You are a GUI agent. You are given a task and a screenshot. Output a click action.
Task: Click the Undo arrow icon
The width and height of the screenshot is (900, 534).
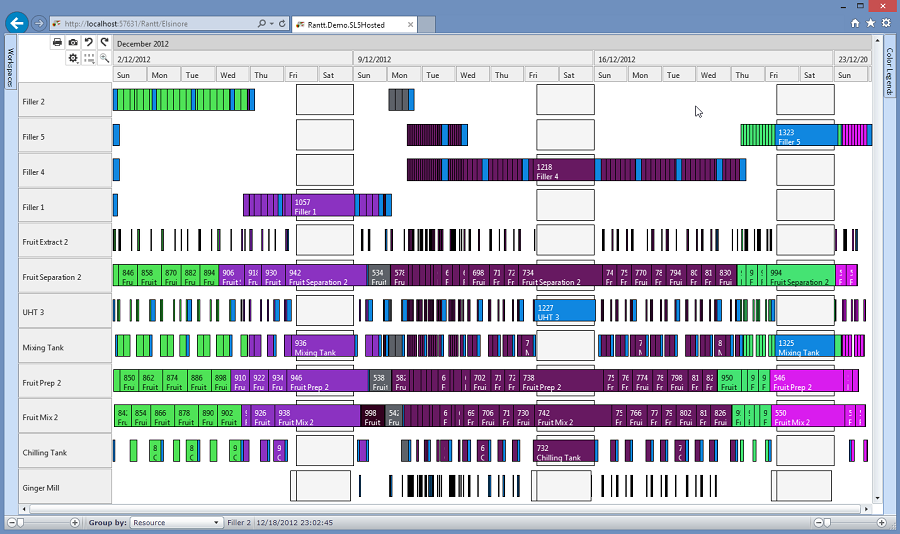coord(89,43)
